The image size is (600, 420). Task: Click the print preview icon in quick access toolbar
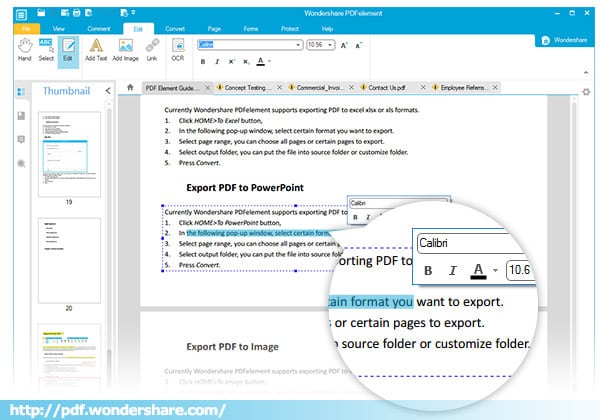coord(88,13)
